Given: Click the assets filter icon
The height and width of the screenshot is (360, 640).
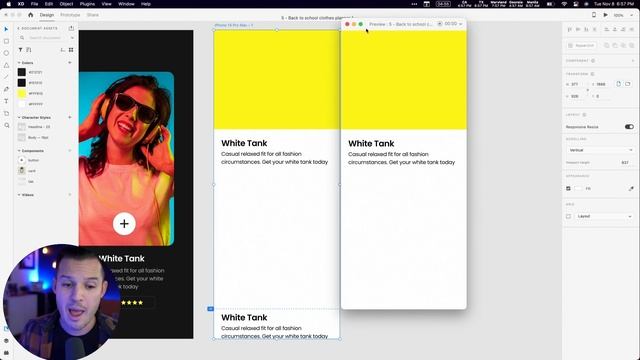Looking at the screenshot, I should click(20, 50).
